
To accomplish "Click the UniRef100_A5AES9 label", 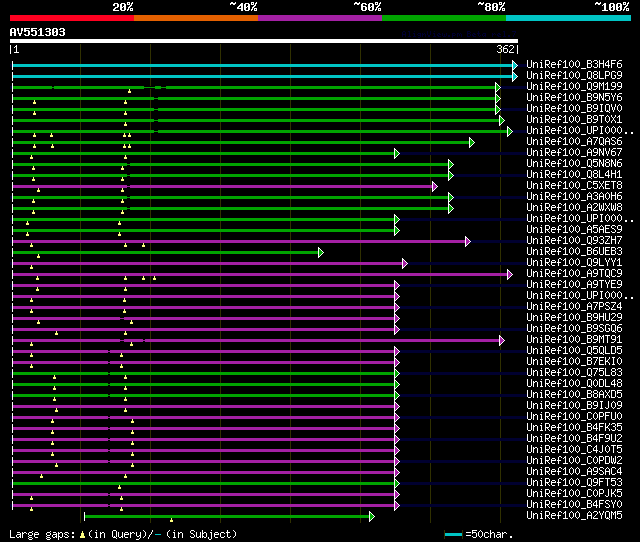I will 574,230.
